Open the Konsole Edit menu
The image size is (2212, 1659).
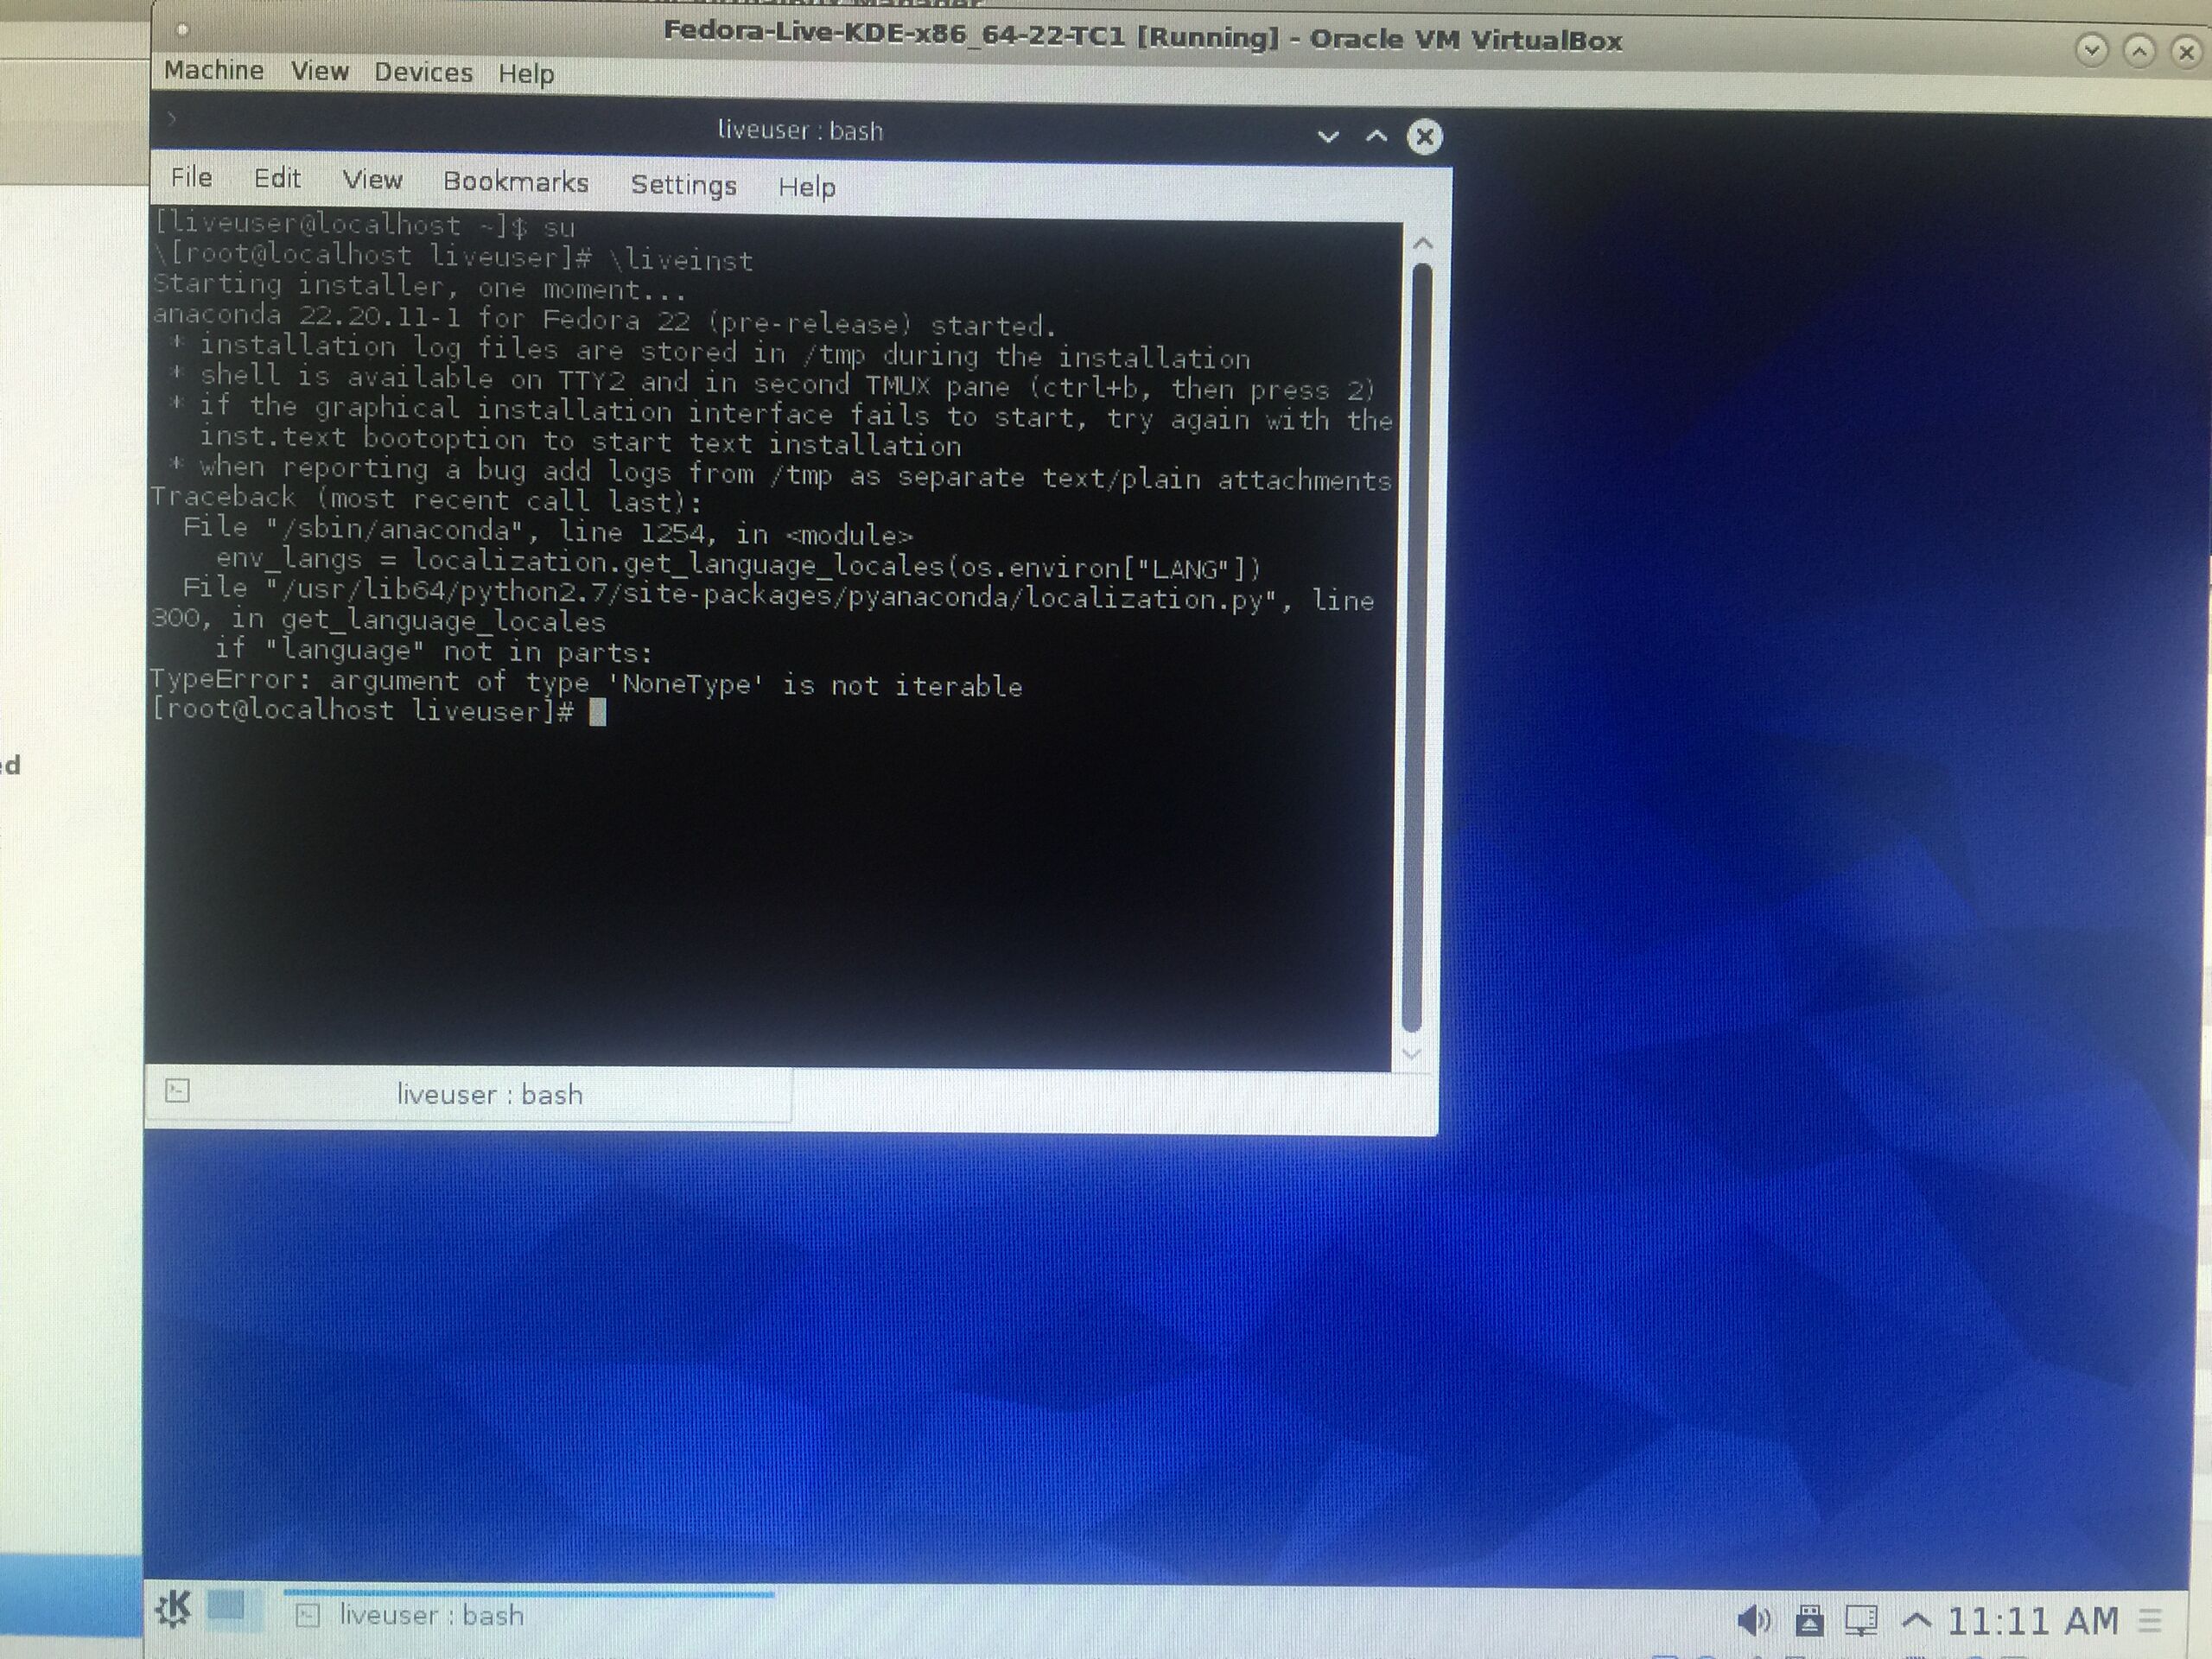277,178
